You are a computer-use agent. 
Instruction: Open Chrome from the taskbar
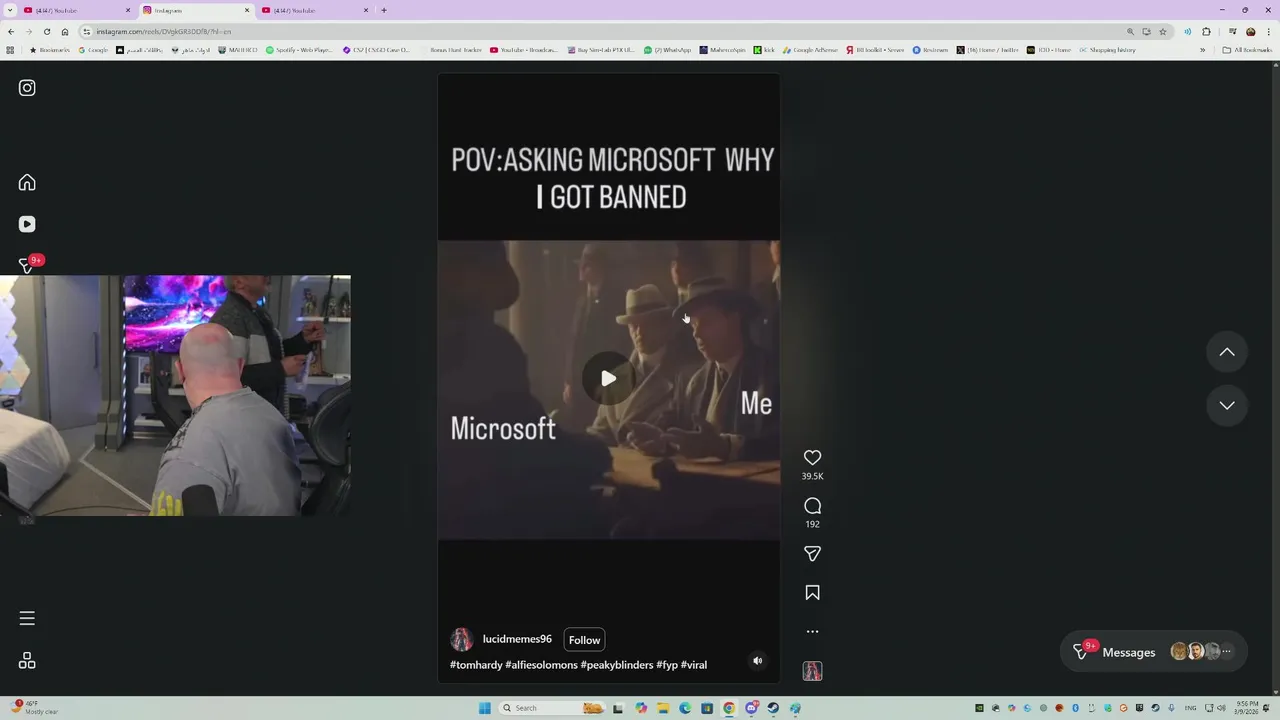point(729,708)
